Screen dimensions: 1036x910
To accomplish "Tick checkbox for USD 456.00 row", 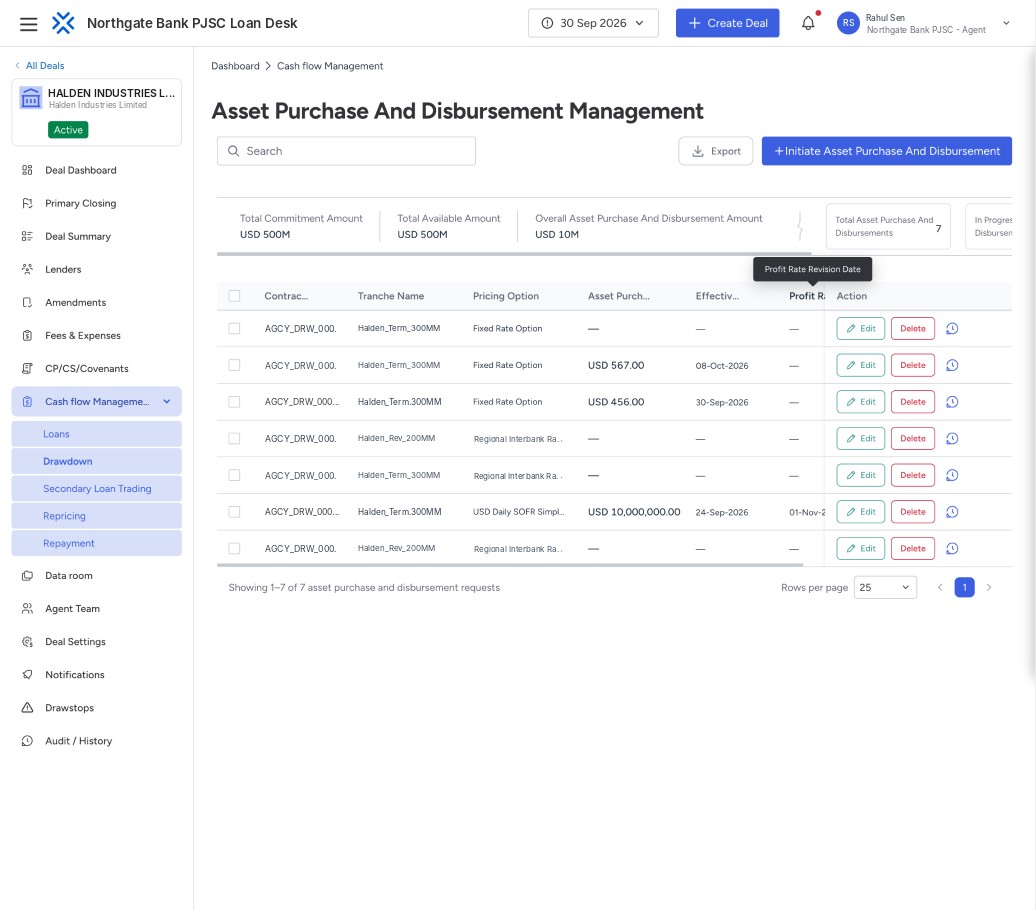I will click(x=234, y=402).
